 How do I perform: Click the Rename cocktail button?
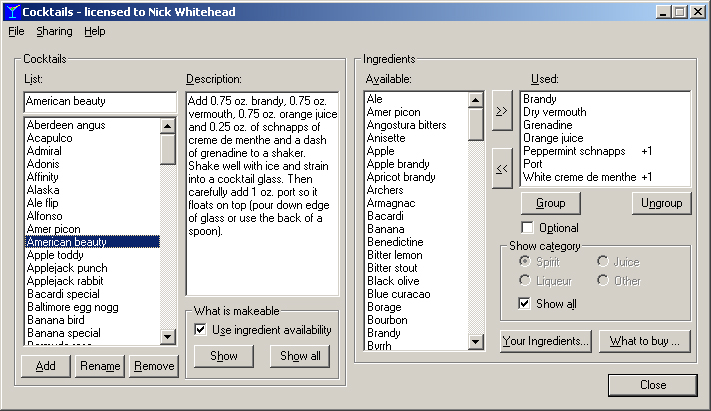click(x=100, y=366)
